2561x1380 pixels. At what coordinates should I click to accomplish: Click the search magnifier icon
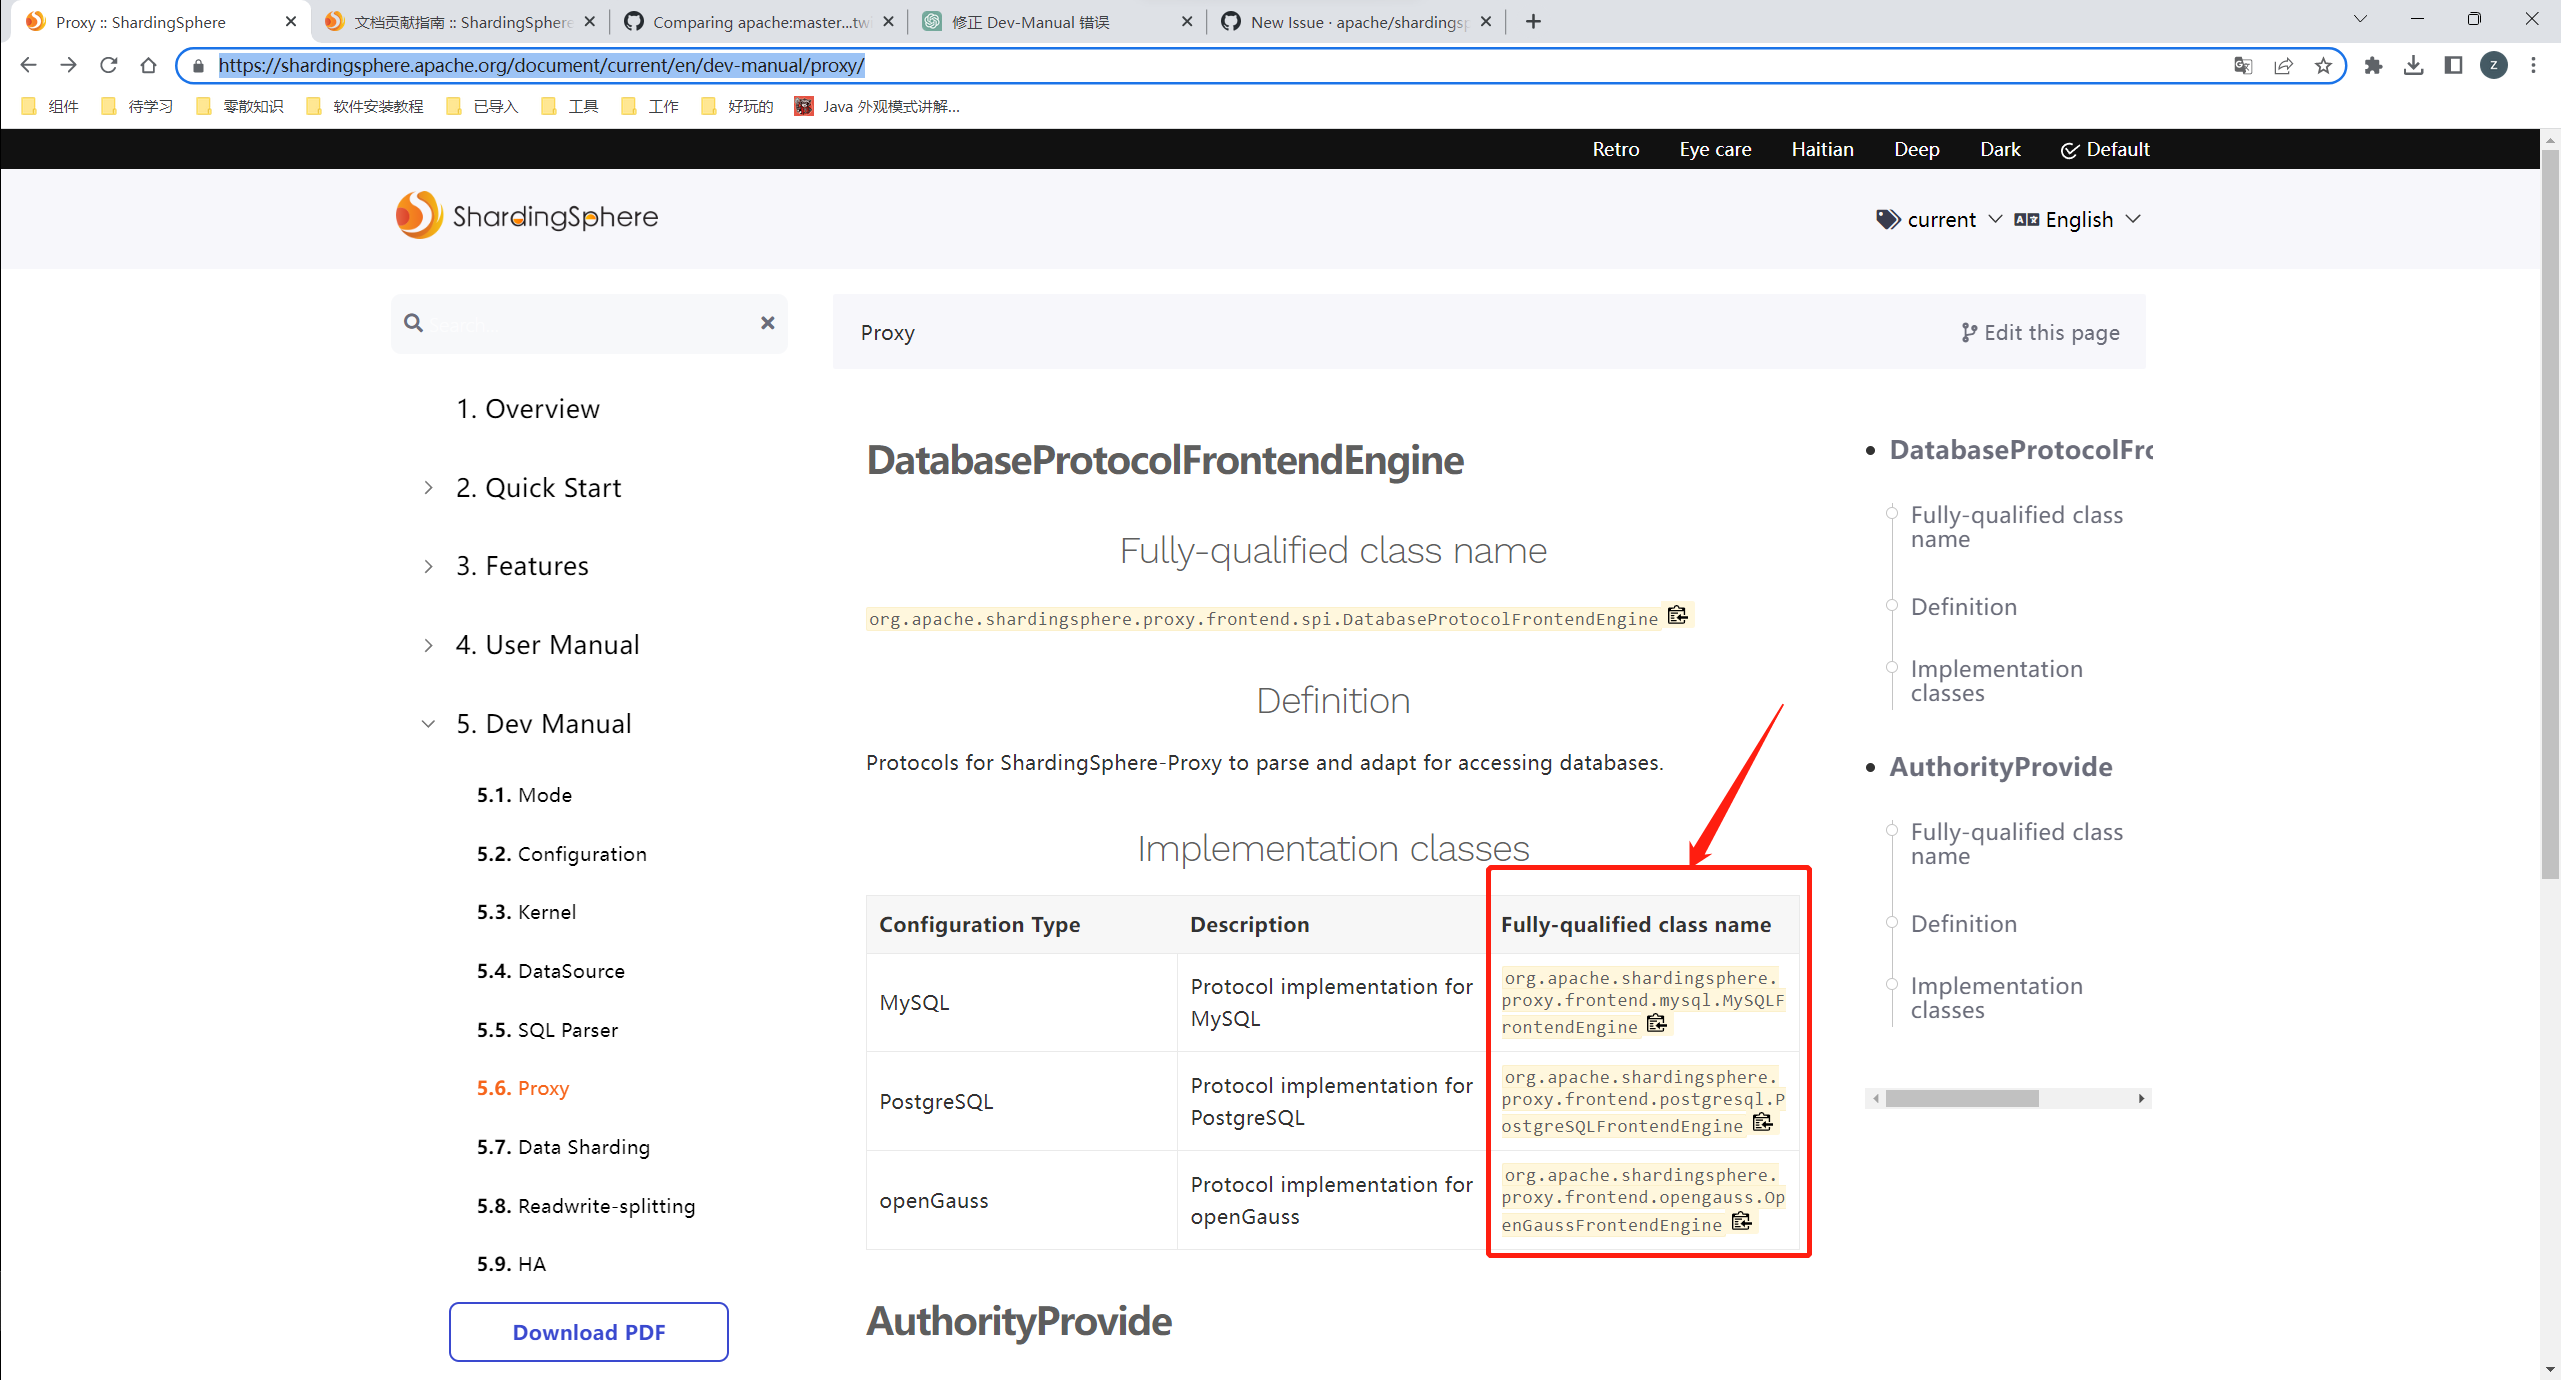click(413, 322)
